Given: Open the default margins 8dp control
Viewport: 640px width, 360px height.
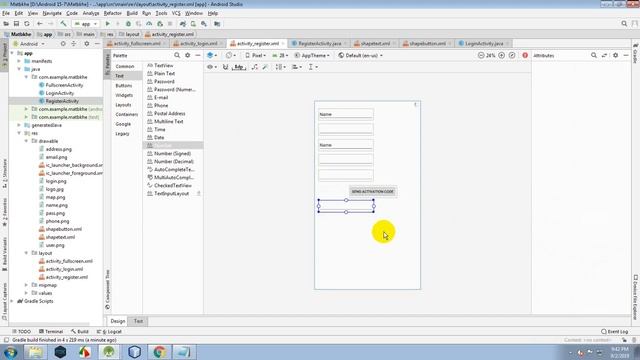Looking at the screenshot, I should pos(239,67).
